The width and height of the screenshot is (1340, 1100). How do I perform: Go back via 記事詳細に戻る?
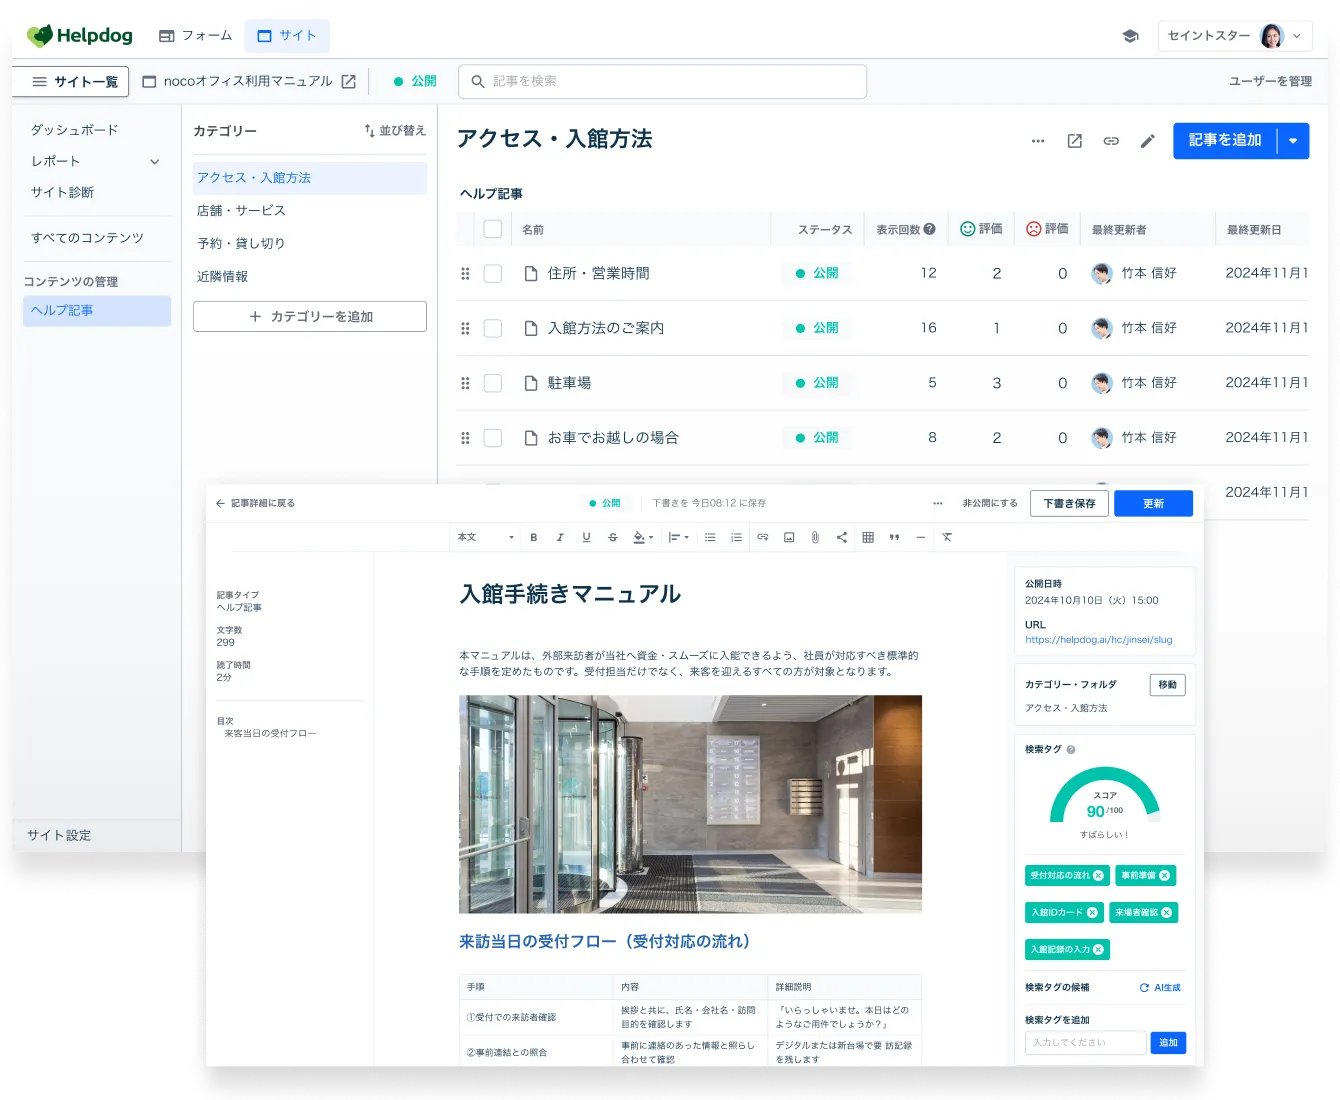(255, 504)
